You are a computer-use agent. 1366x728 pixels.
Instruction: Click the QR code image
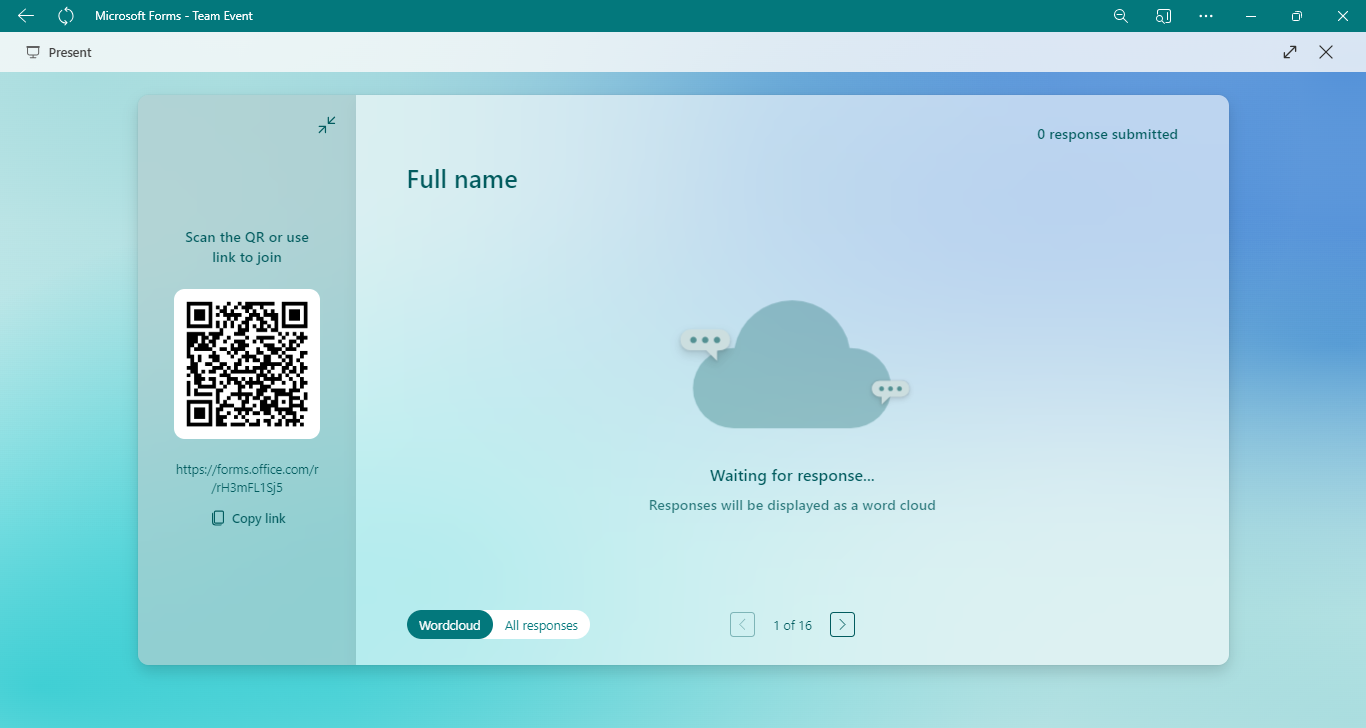tap(247, 364)
